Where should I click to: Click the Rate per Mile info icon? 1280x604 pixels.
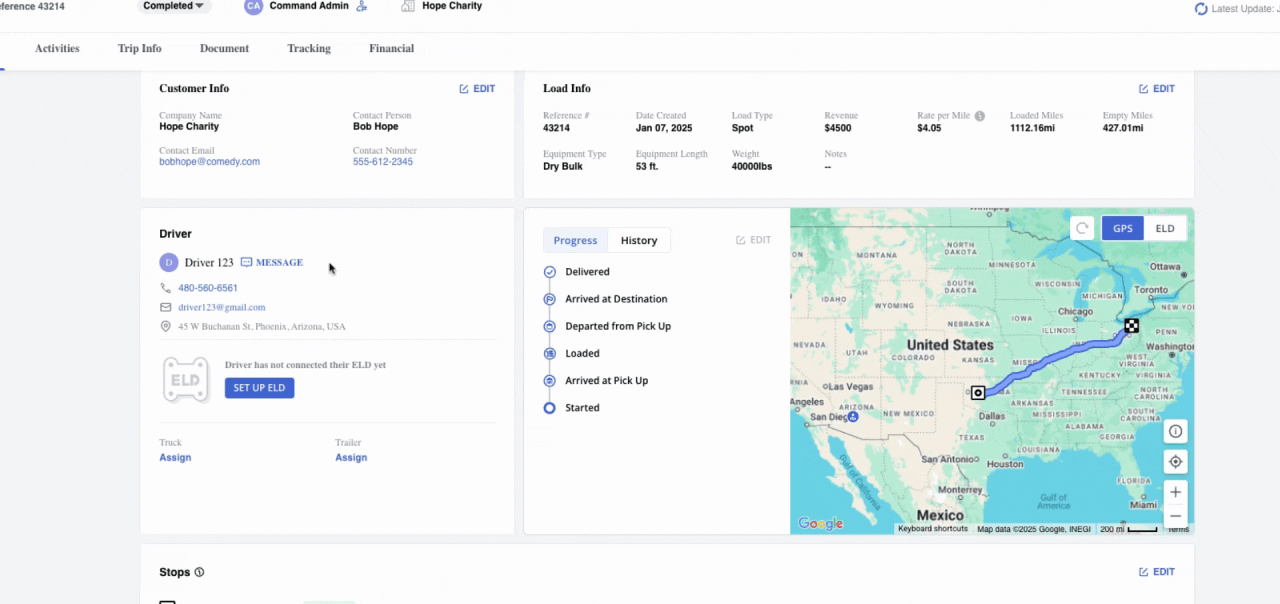pyautogui.click(x=980, y=116)
